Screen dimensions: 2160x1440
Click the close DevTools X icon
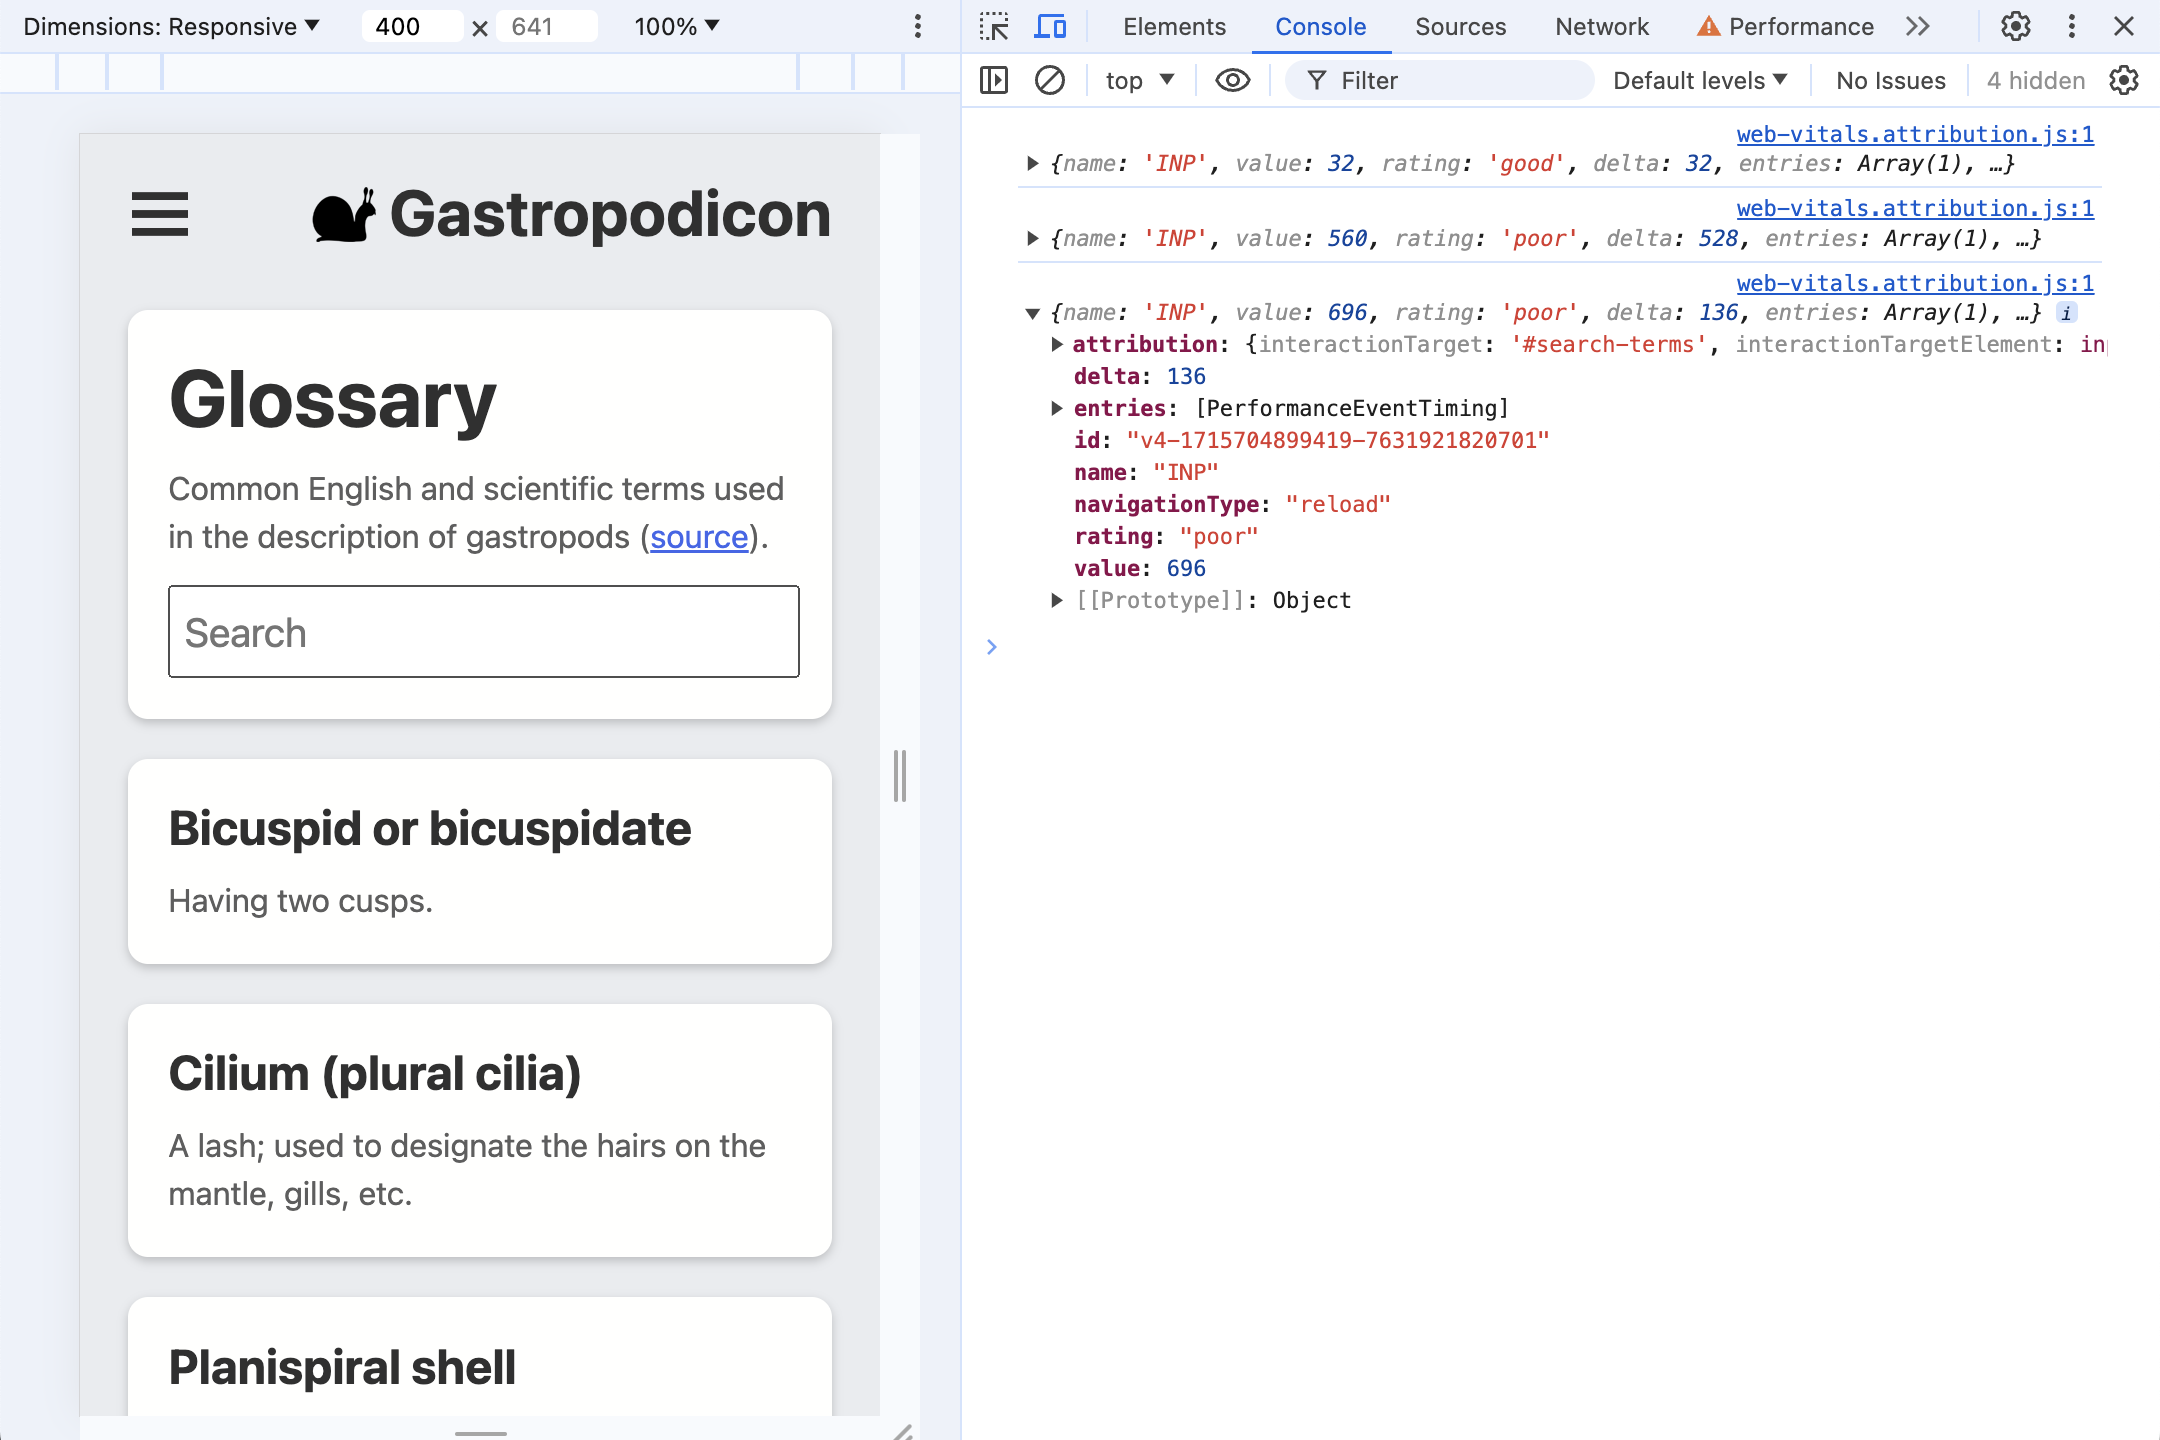tap(2123, 24)
